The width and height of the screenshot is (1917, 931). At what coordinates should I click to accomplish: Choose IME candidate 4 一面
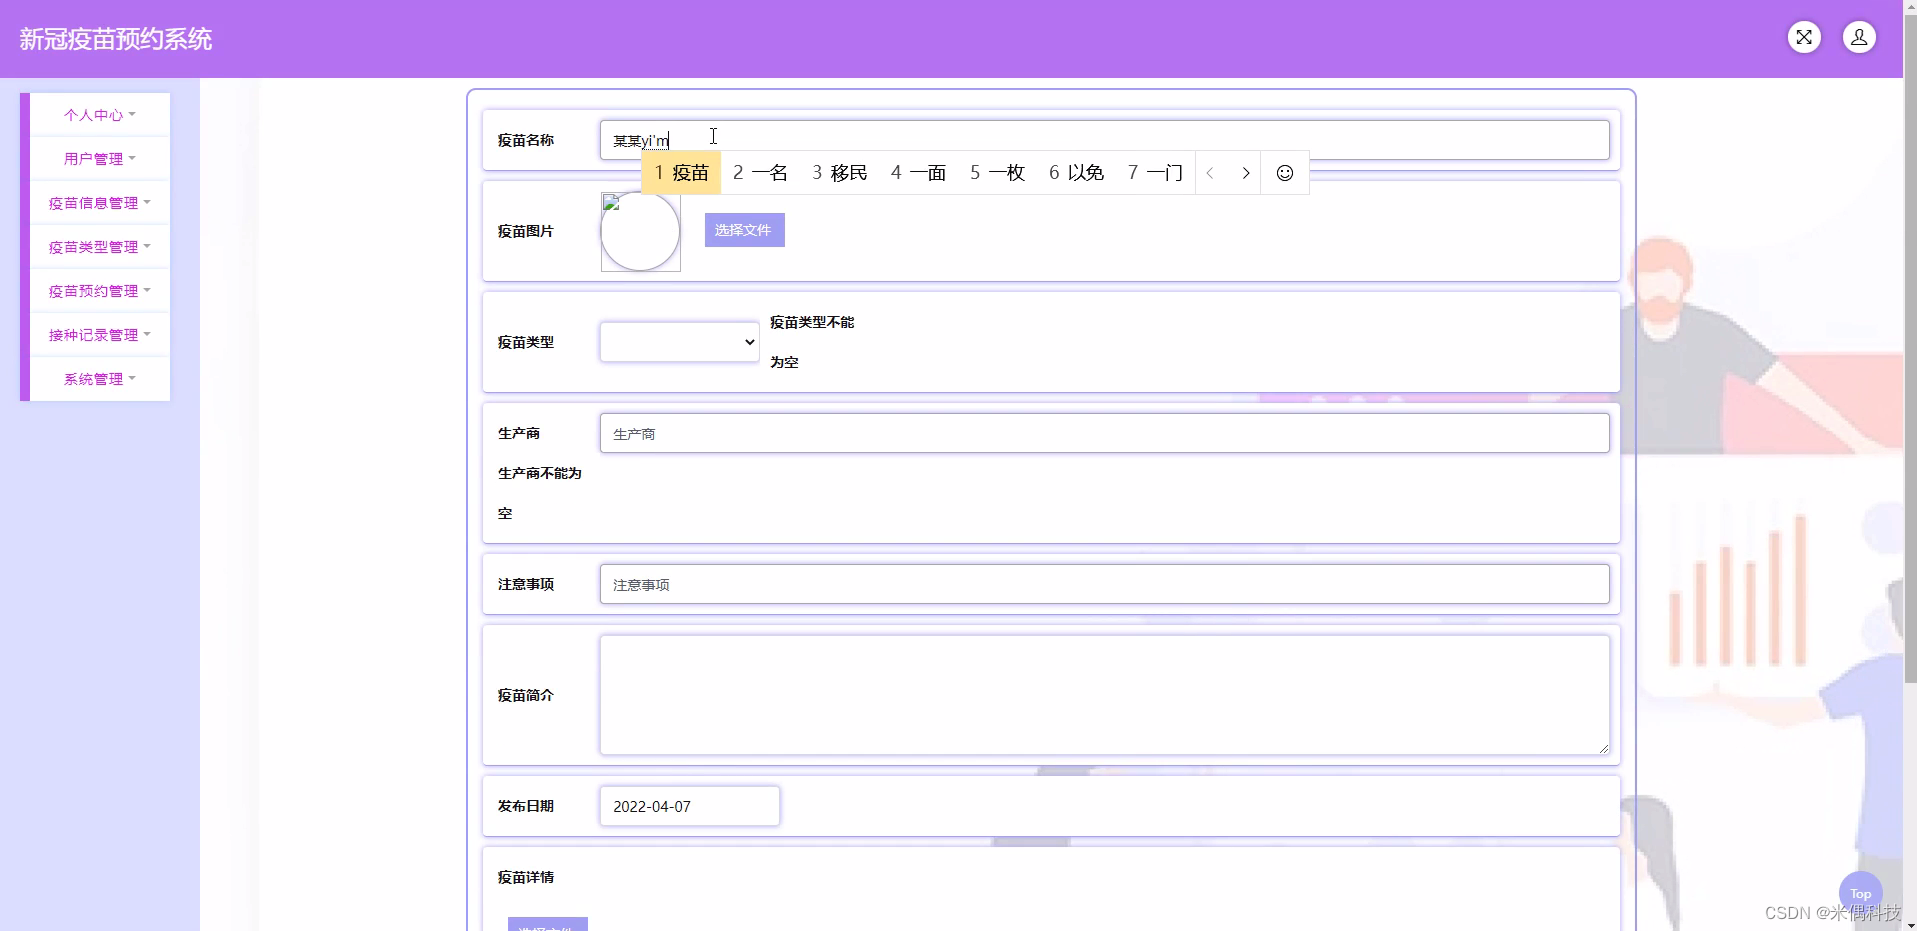pos(918,173)
